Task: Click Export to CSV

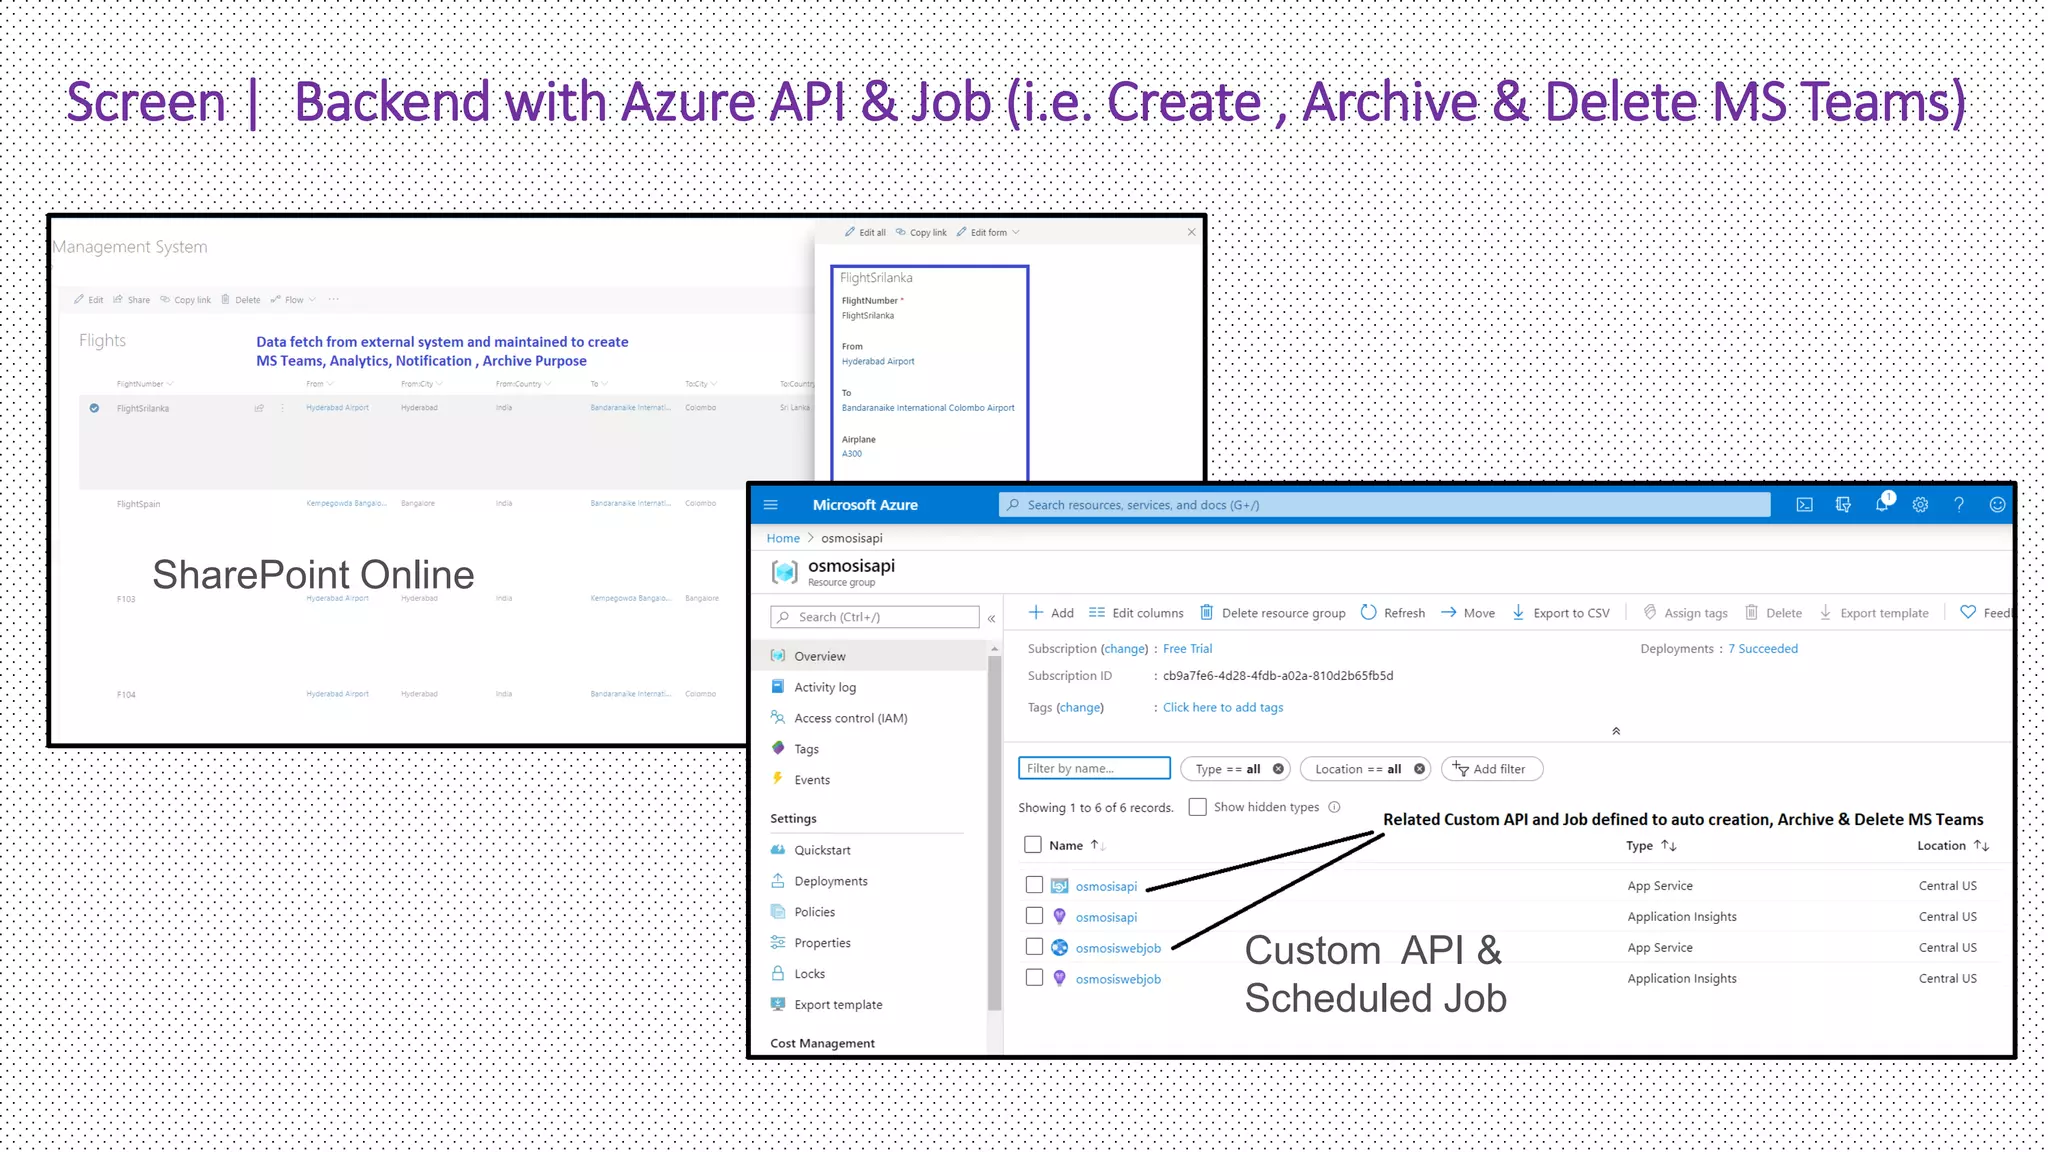Action: [x=1560, y=613]
